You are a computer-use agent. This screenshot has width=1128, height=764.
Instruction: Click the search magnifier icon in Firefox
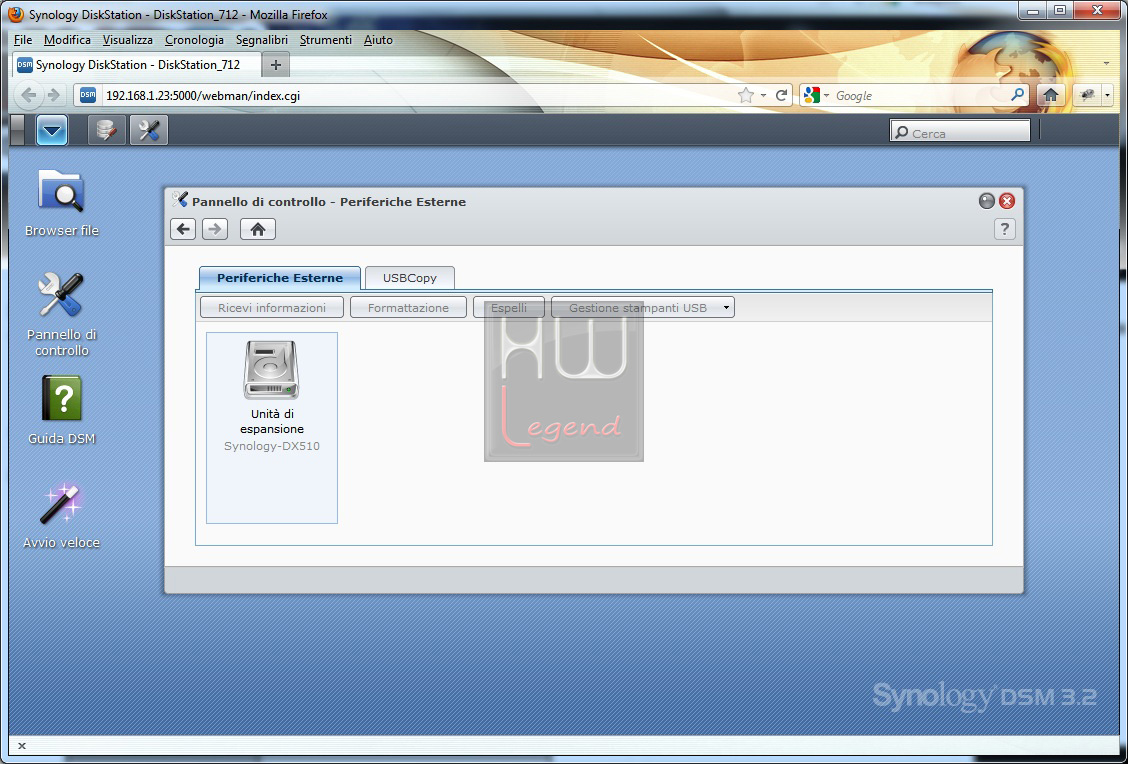1017,95
